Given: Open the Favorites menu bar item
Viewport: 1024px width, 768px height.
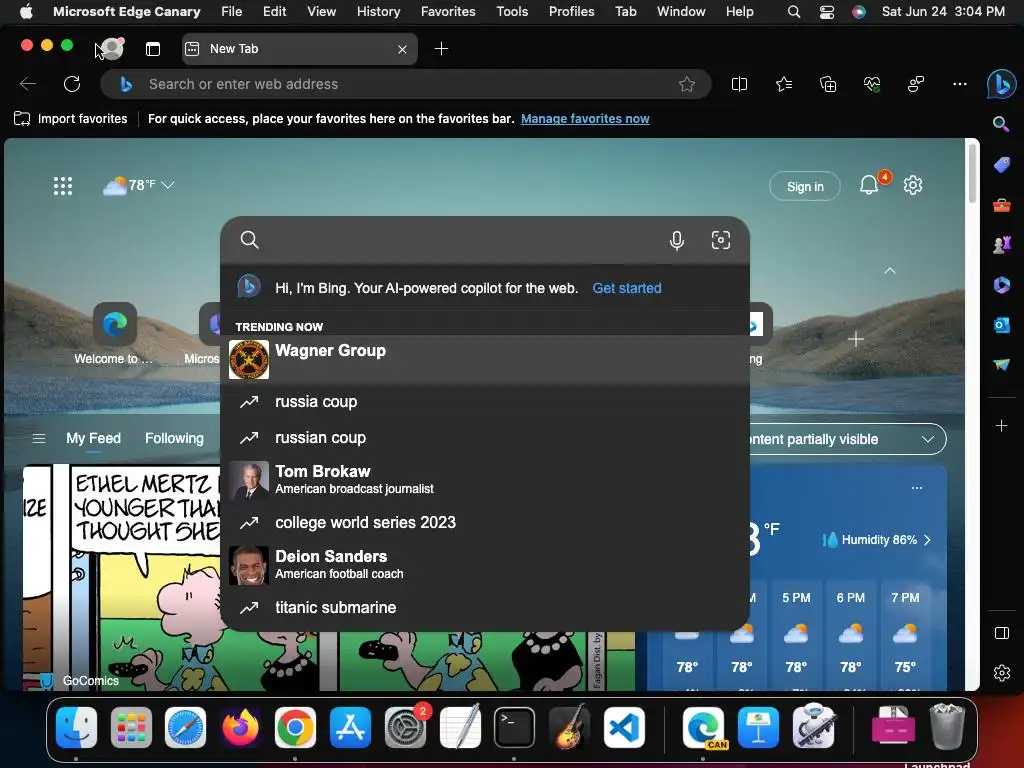Looking at the screenshot, I should pyautogui.click(x=448, y=11).
